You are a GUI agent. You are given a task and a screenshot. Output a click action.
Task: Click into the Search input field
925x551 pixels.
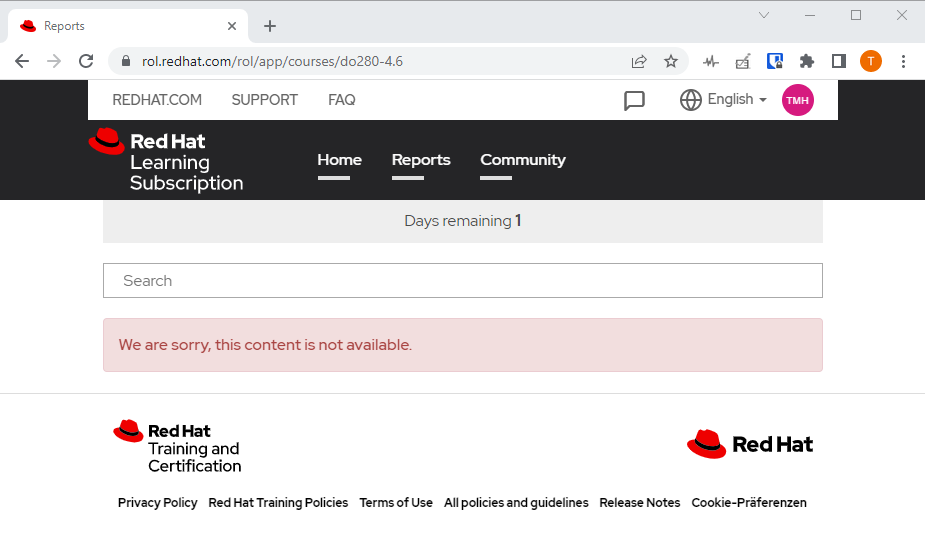pyautogui.click(x=462, y=281)
